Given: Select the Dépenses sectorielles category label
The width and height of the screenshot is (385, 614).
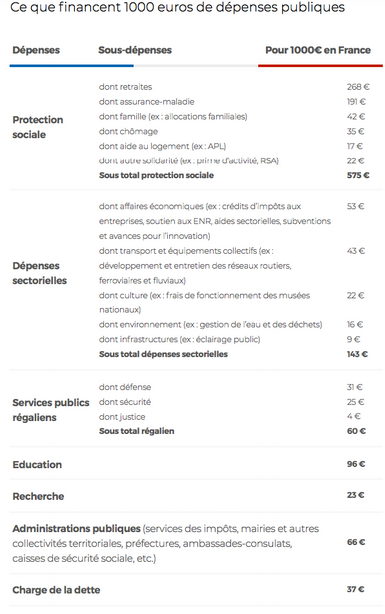Looking at the screenshot, I should click(x=40, y=273).
